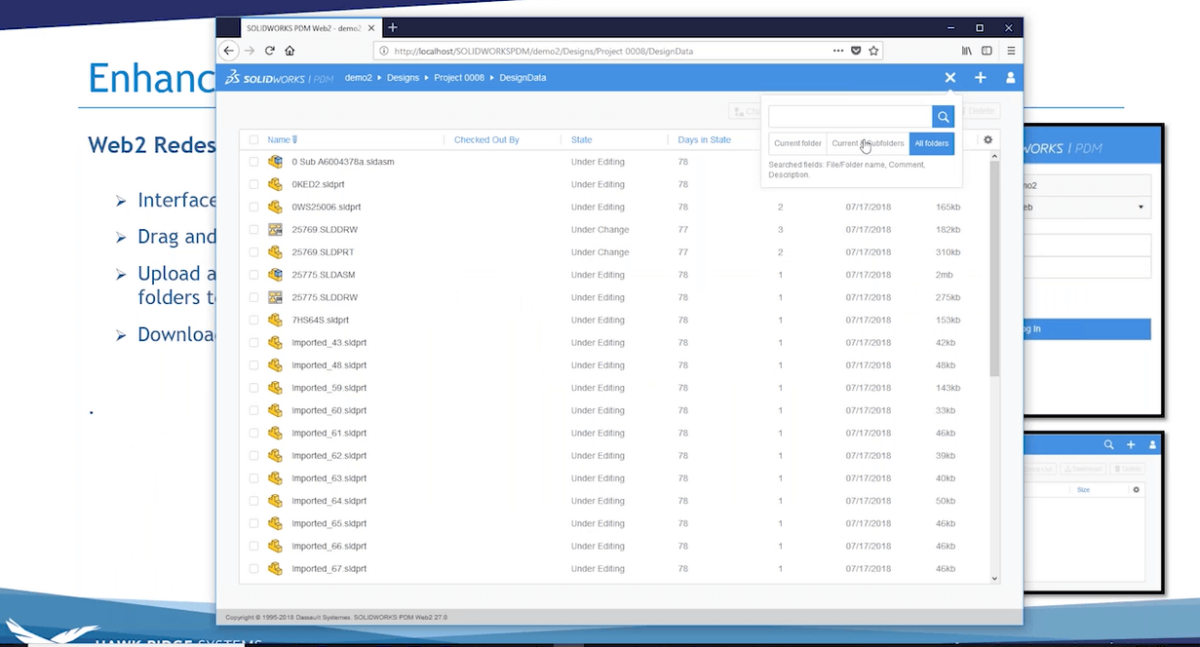Check the box for 25769.SLDPRT
This screenshot has height=647, width=1200.
coord(254,252)
